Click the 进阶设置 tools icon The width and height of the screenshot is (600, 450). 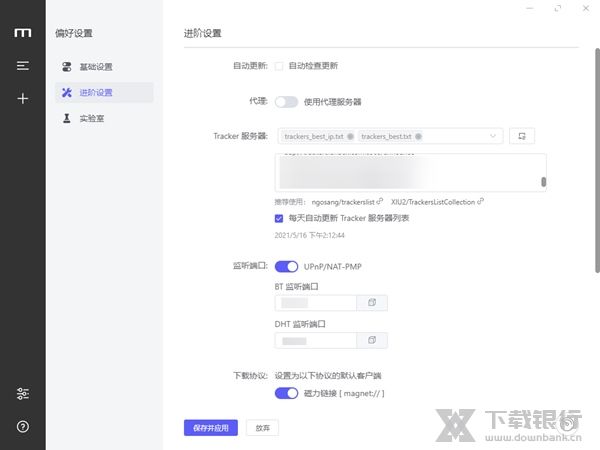point(67,92)
